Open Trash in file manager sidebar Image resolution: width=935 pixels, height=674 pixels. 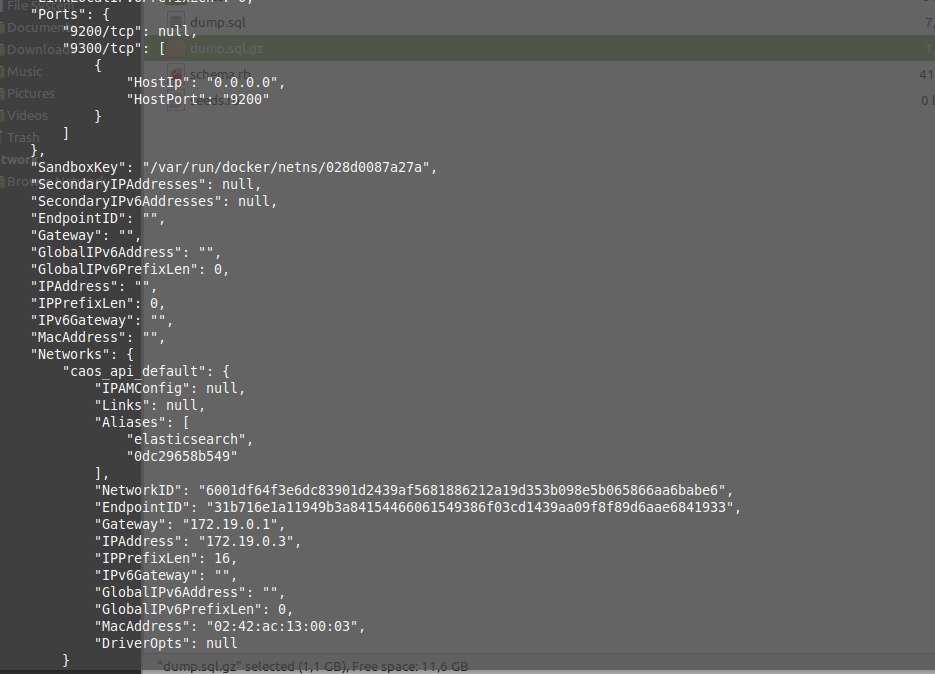pyautogui.click(x=23, y=137)
